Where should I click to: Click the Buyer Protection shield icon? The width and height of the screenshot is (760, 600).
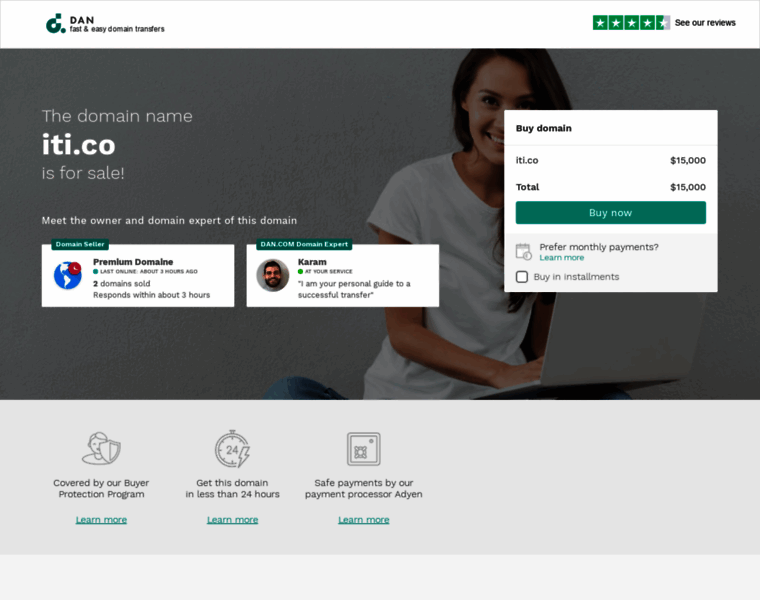coord(101,449)
